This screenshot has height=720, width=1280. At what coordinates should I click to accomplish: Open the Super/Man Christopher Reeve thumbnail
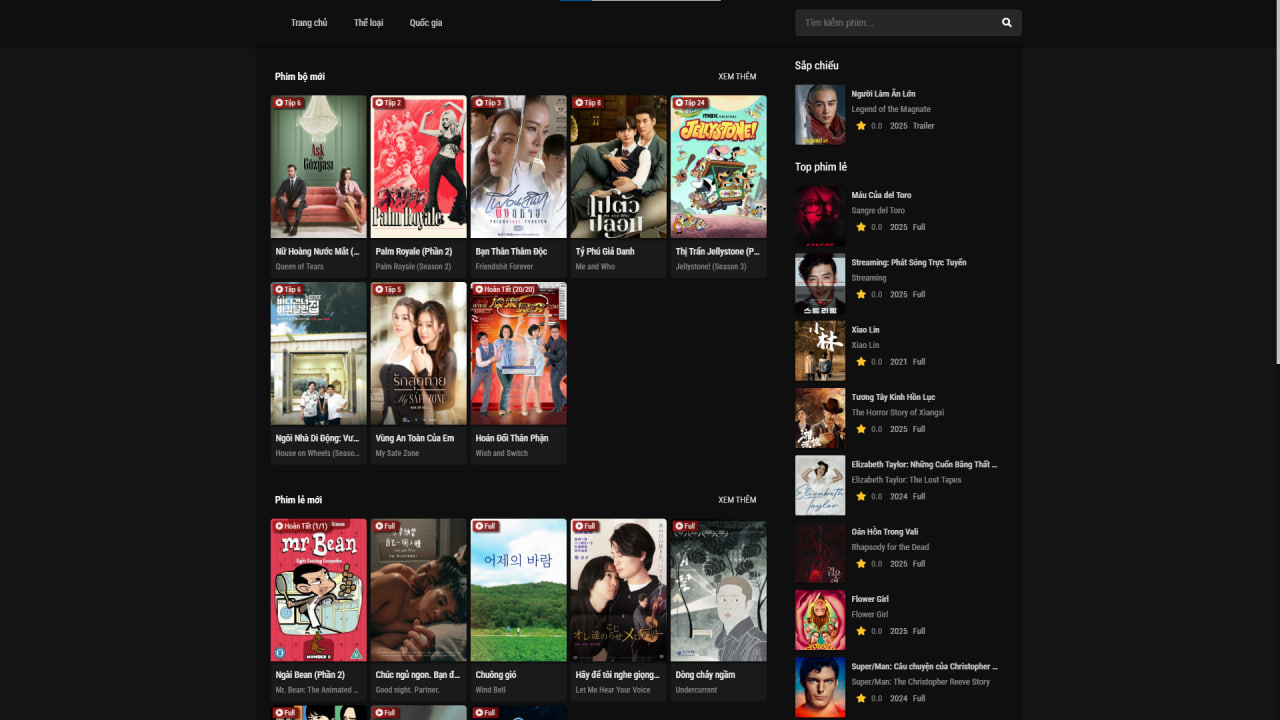[x=820, y=687]
